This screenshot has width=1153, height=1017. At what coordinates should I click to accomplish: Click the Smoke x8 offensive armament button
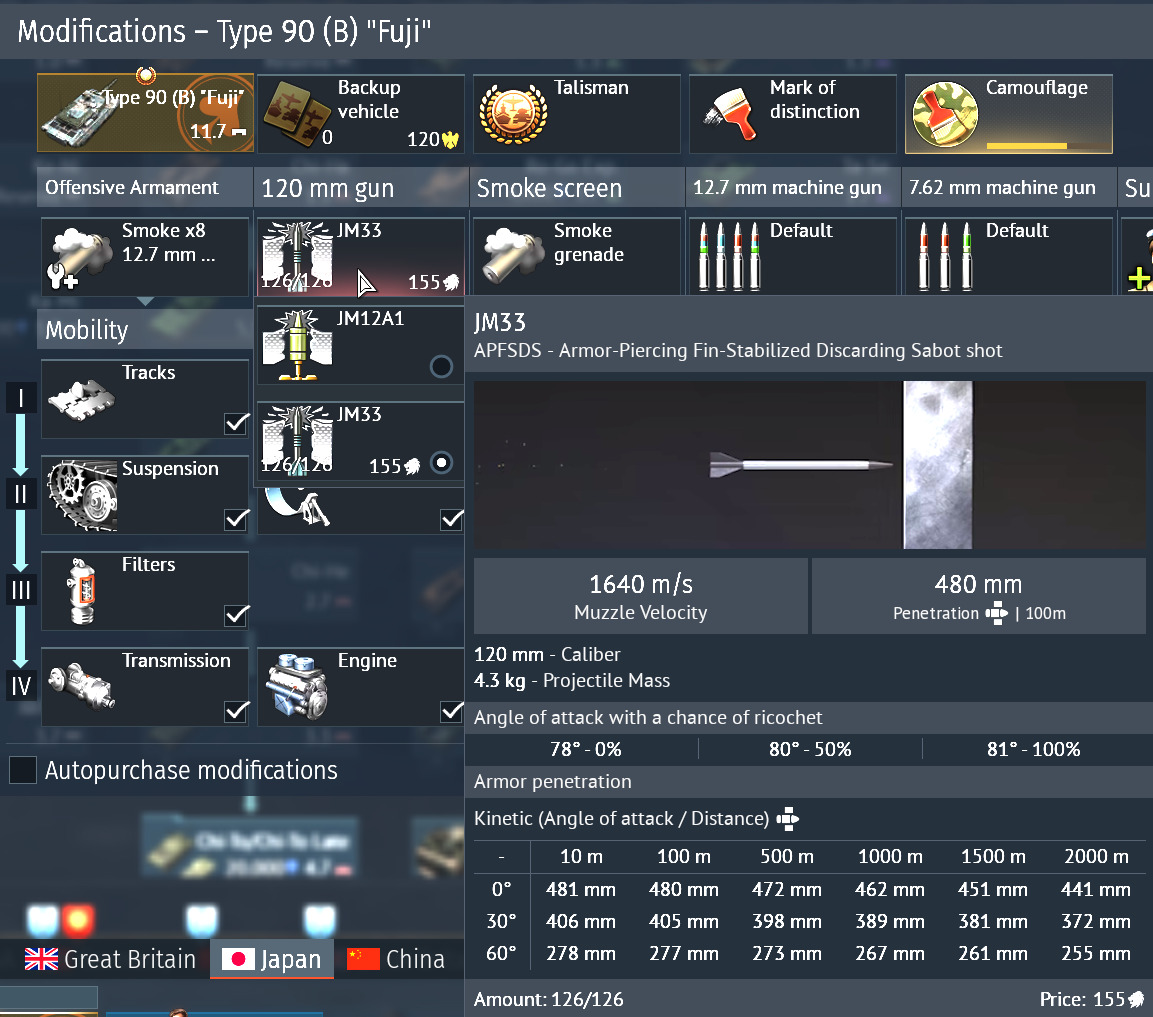(145, 257)
